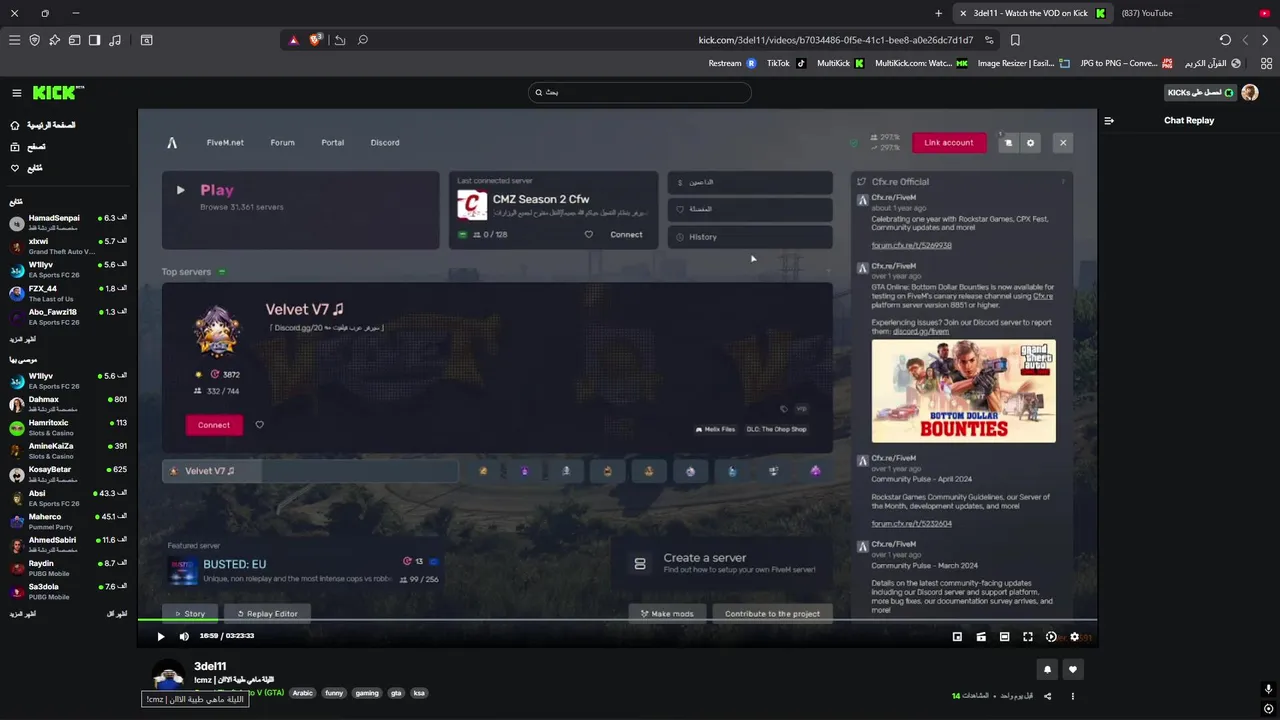The image size is (1280, 720).
Task: Open the user profile avatar menu
Action: [1250, 92]
